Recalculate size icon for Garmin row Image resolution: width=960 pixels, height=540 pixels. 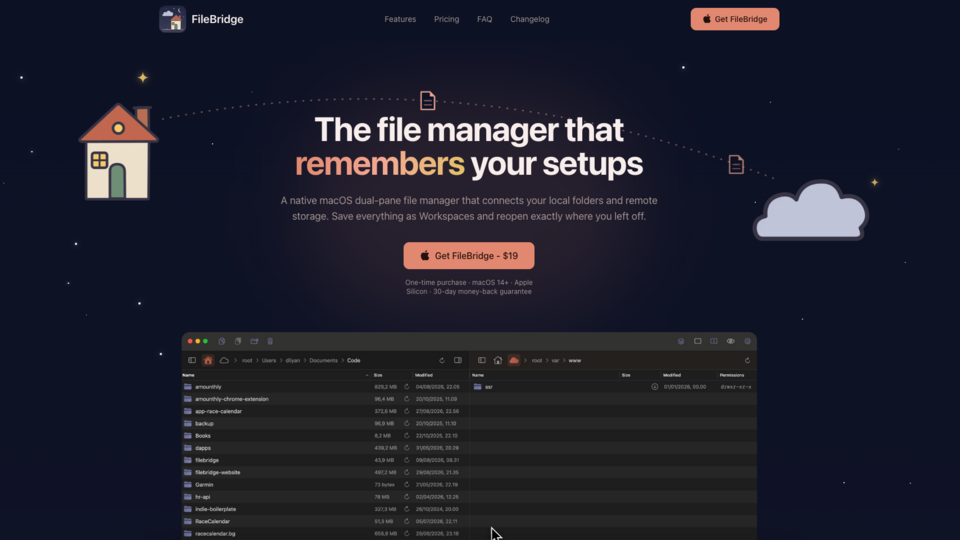[407, 484]
